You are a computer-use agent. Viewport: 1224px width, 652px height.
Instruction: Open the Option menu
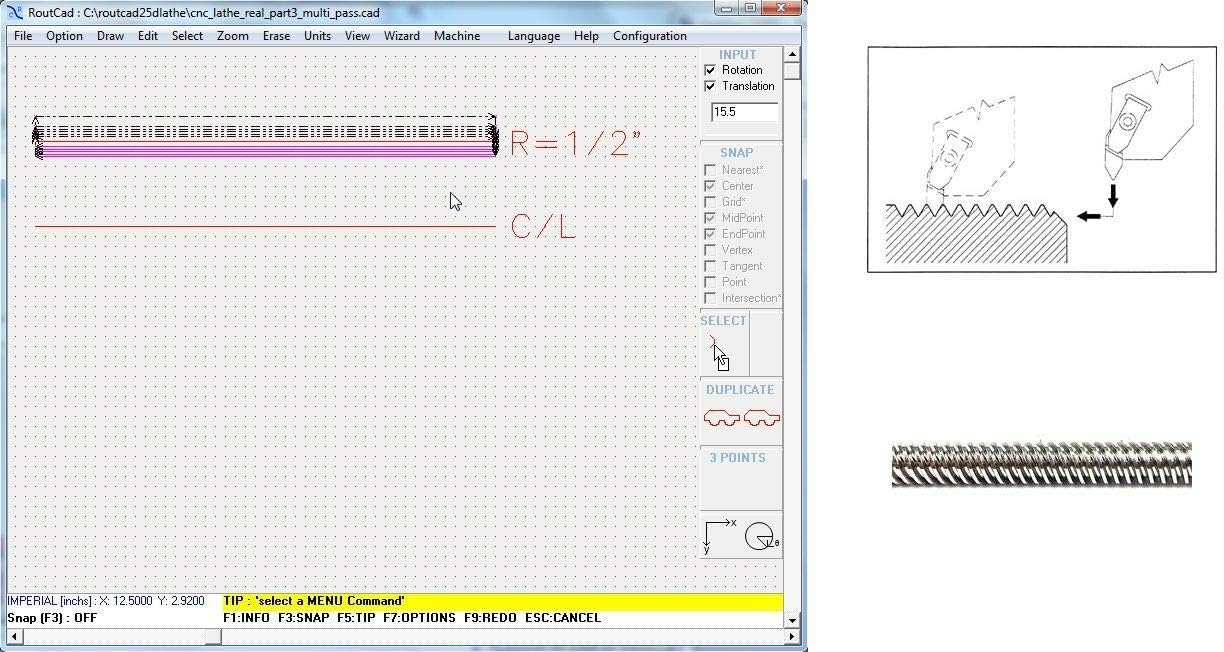point(64,36)
